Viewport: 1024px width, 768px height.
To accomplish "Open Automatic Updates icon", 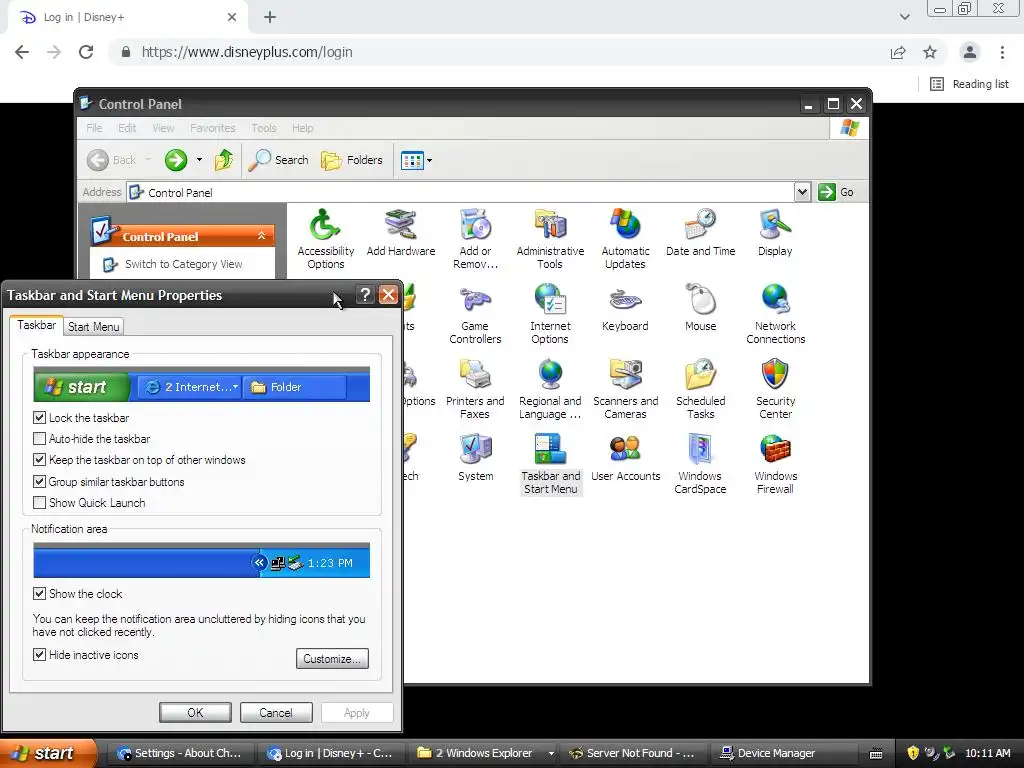I will tap(625, 239).
